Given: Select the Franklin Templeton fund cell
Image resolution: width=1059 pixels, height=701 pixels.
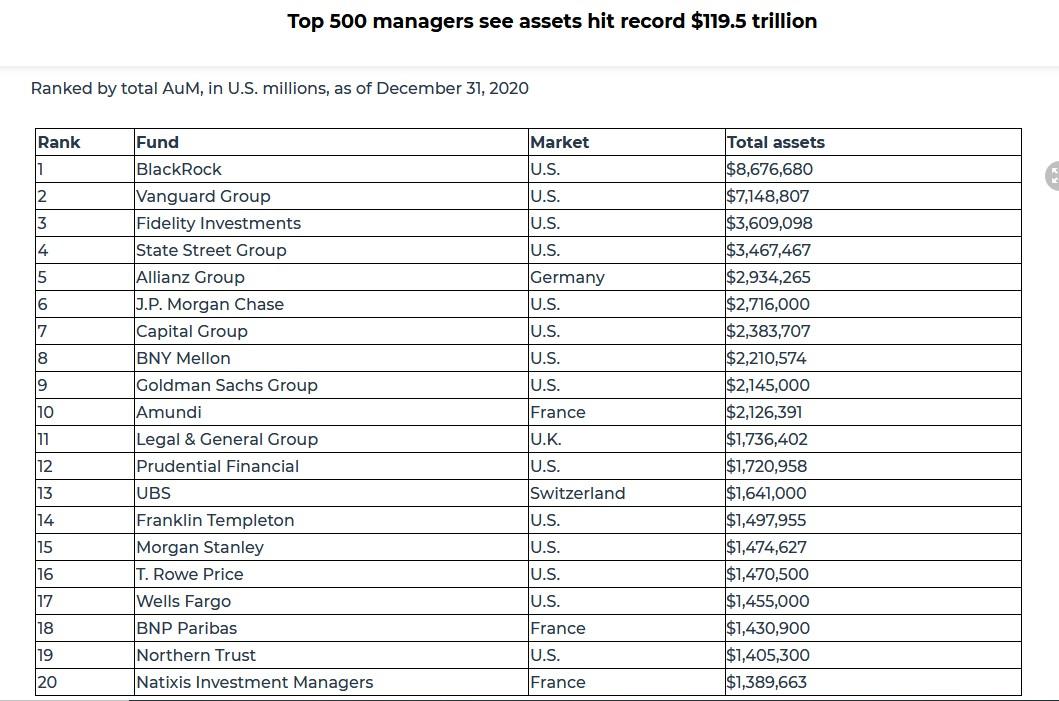Looking at the screenshot, I should coord(215,520).
